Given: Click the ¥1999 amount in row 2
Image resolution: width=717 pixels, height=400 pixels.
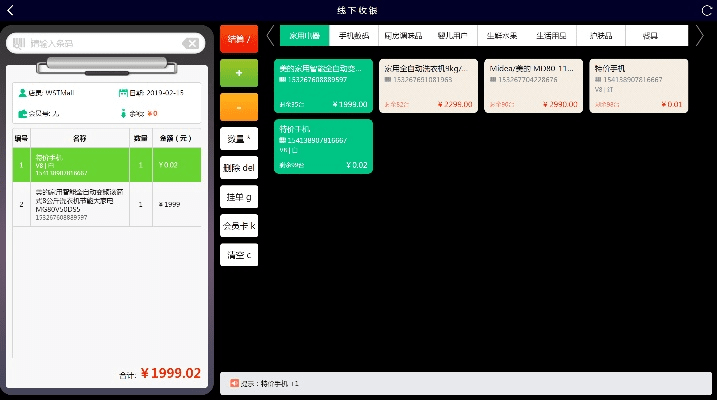Looking at the screenshot, I should pyautogui.click(x=169, y=204).
